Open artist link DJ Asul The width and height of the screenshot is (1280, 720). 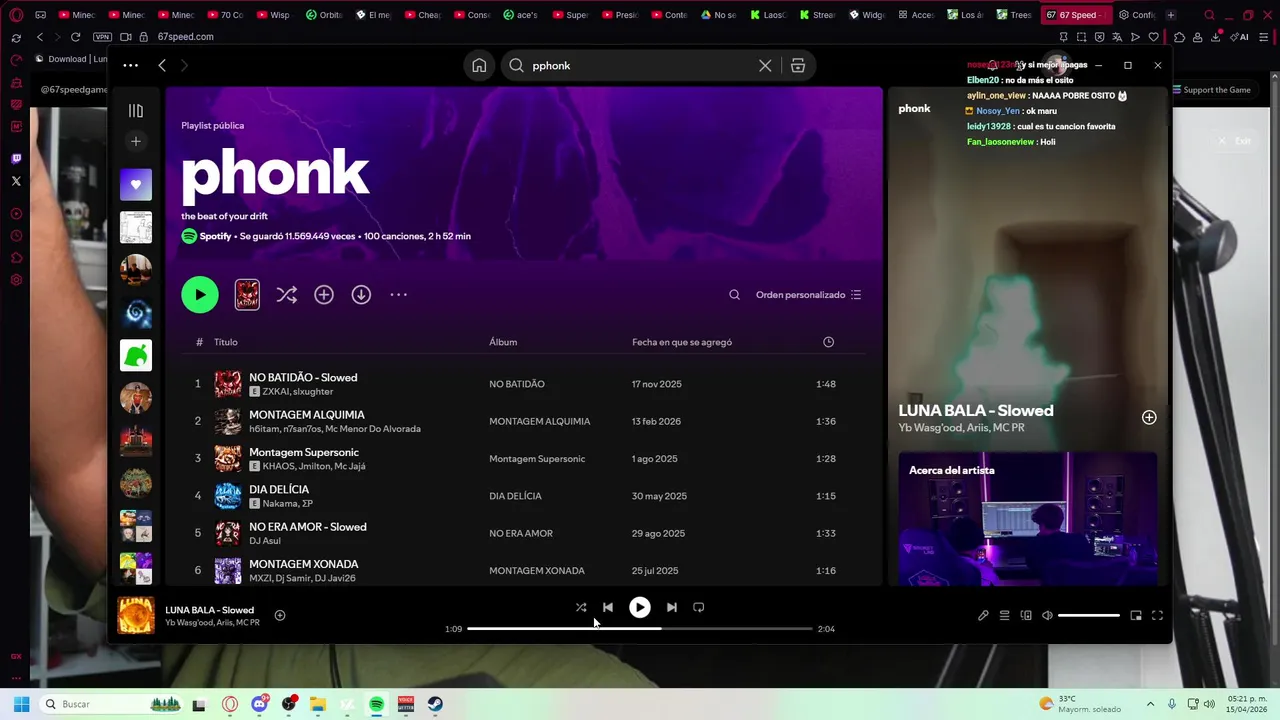pyautogui.click(x=265, y=541)
